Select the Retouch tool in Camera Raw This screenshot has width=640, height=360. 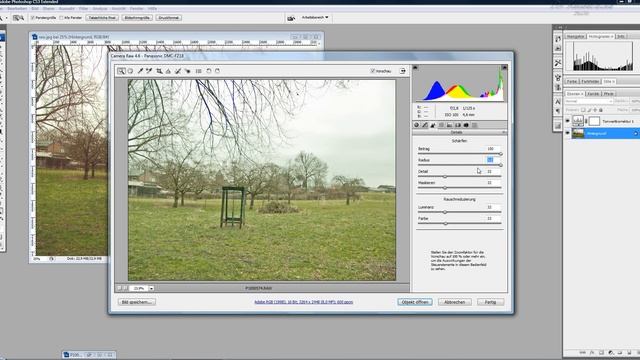point(178,71)
